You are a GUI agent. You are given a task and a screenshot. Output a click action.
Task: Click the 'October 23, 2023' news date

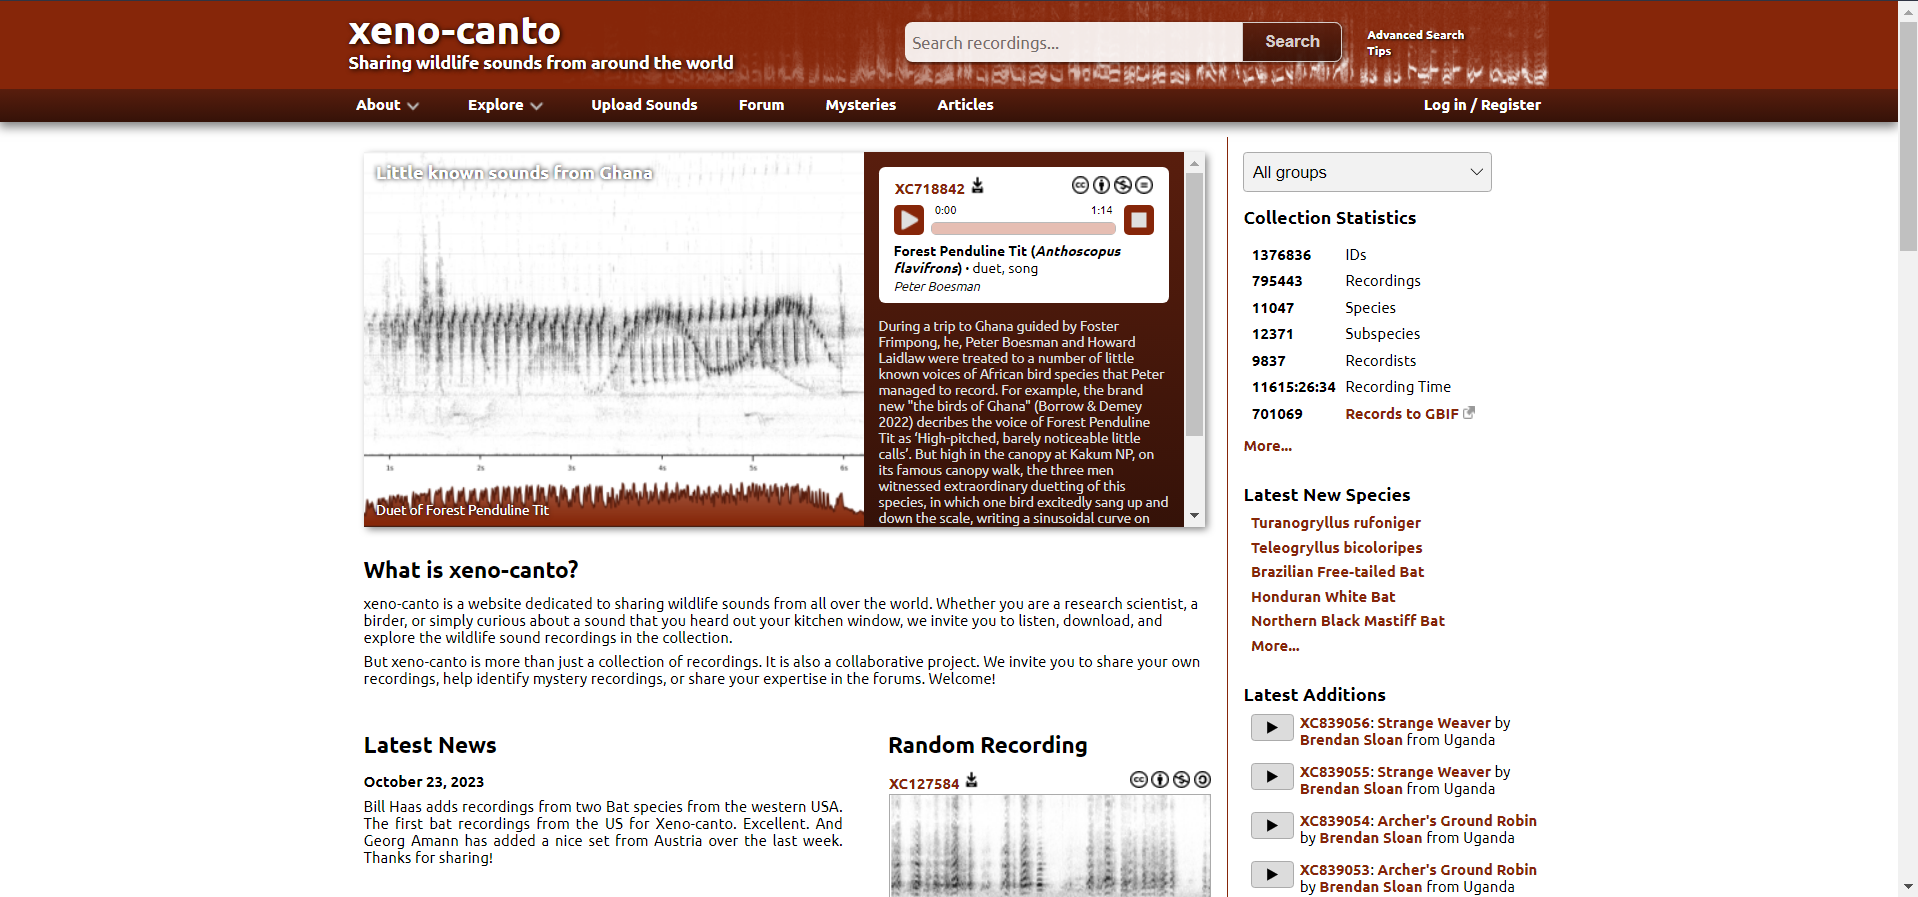coord(424,782)
